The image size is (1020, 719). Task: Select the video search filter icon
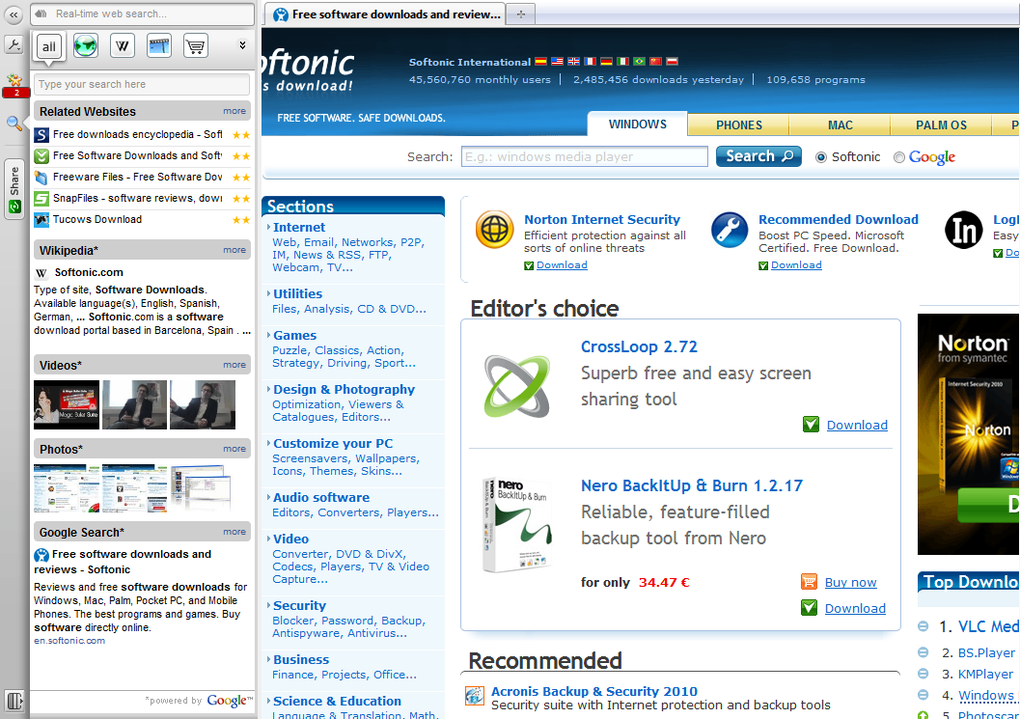coord(159,46)
